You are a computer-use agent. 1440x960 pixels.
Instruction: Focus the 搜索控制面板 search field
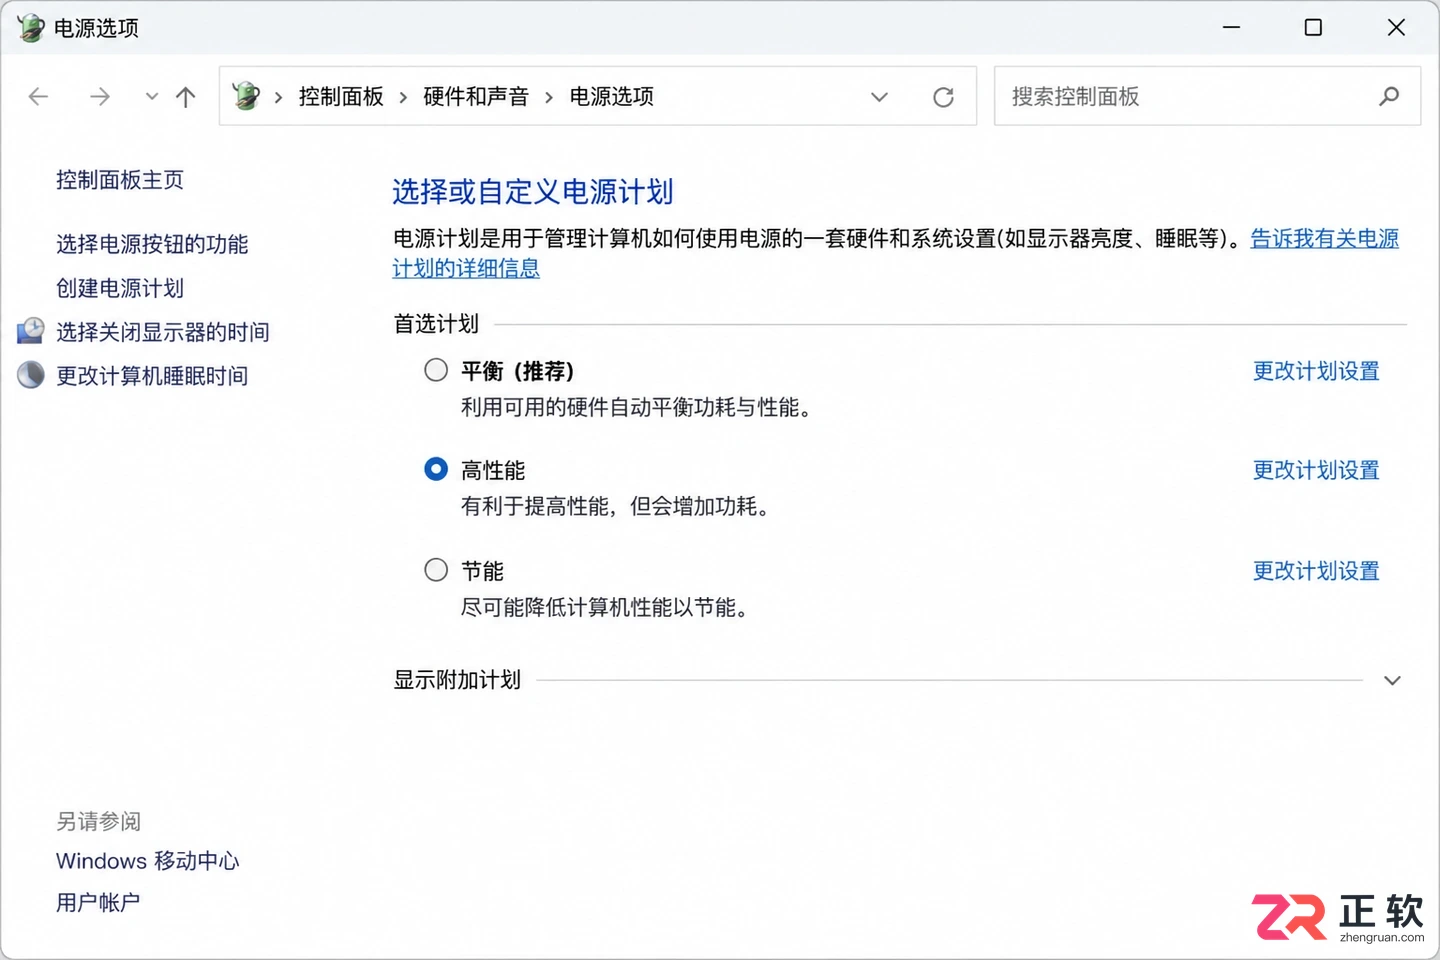(1207, 96)
